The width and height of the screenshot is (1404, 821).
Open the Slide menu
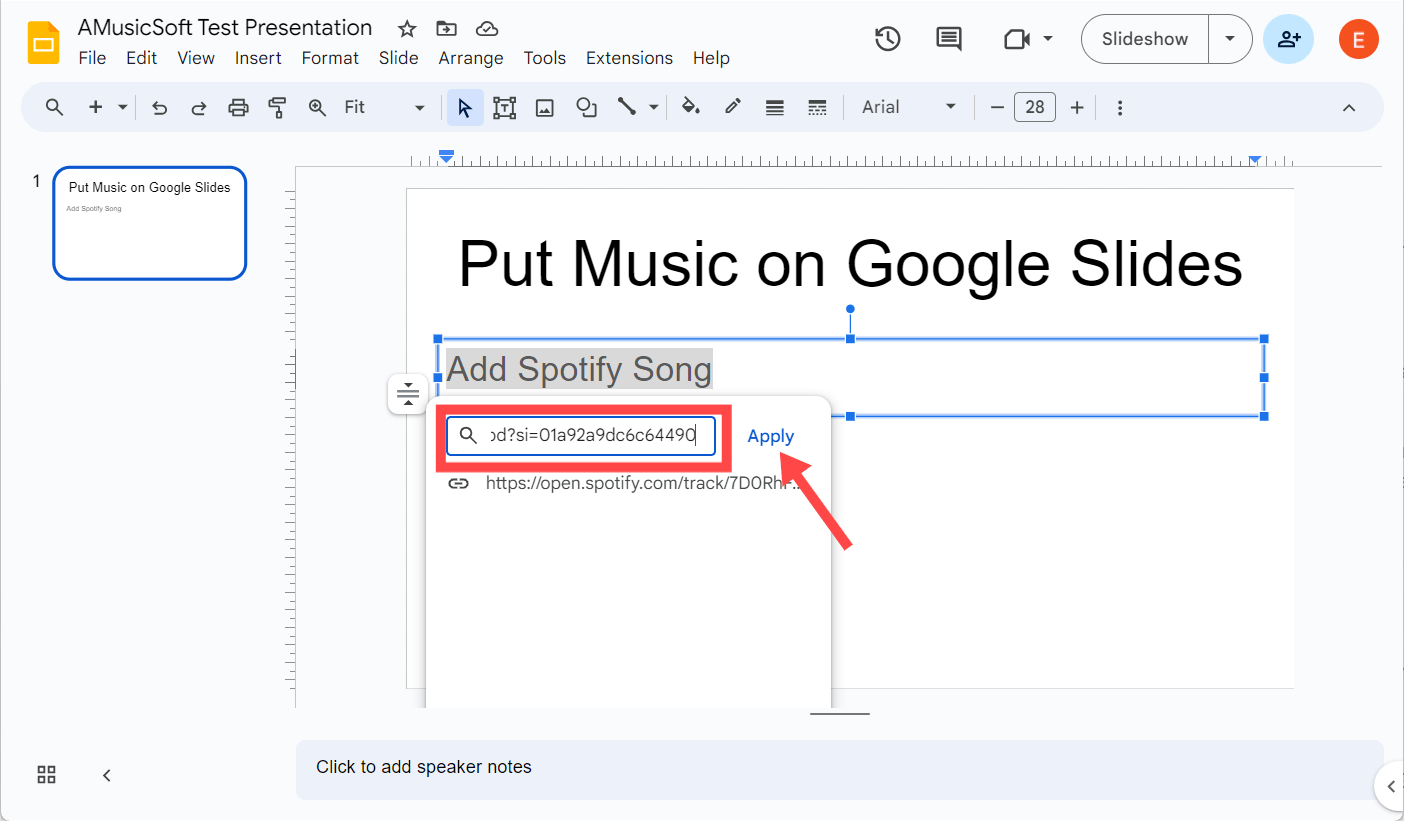398,58
